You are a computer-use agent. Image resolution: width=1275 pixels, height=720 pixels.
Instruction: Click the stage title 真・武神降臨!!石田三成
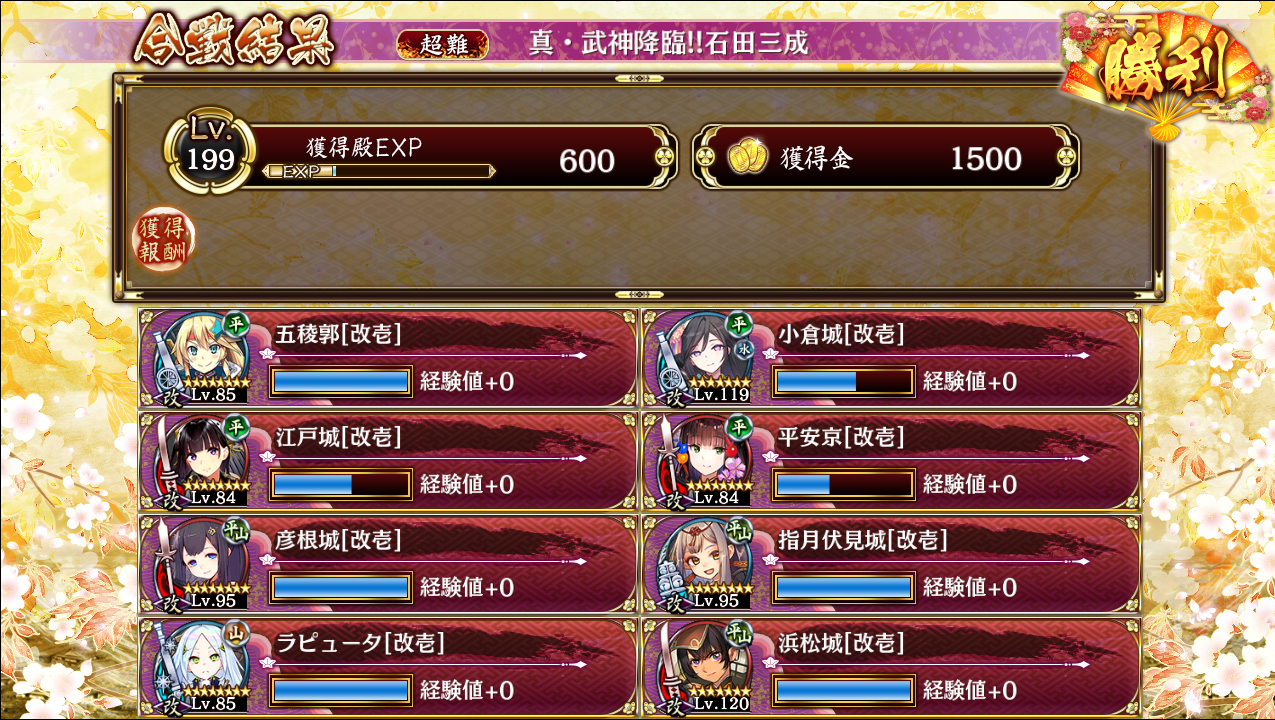[x=668, y=43]
